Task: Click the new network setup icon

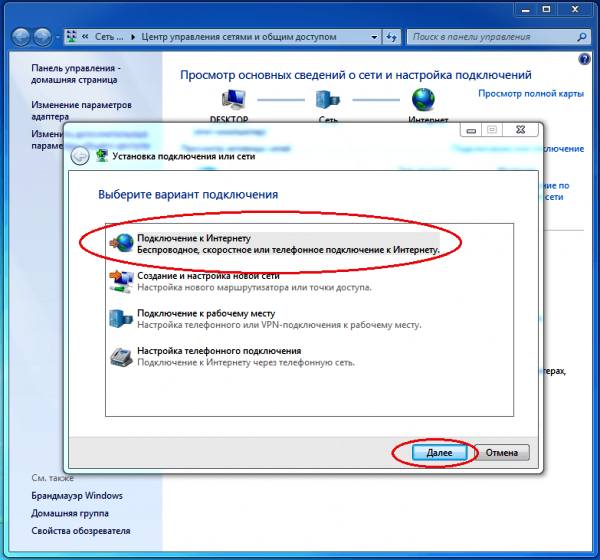Action: (x=121, y=282)
